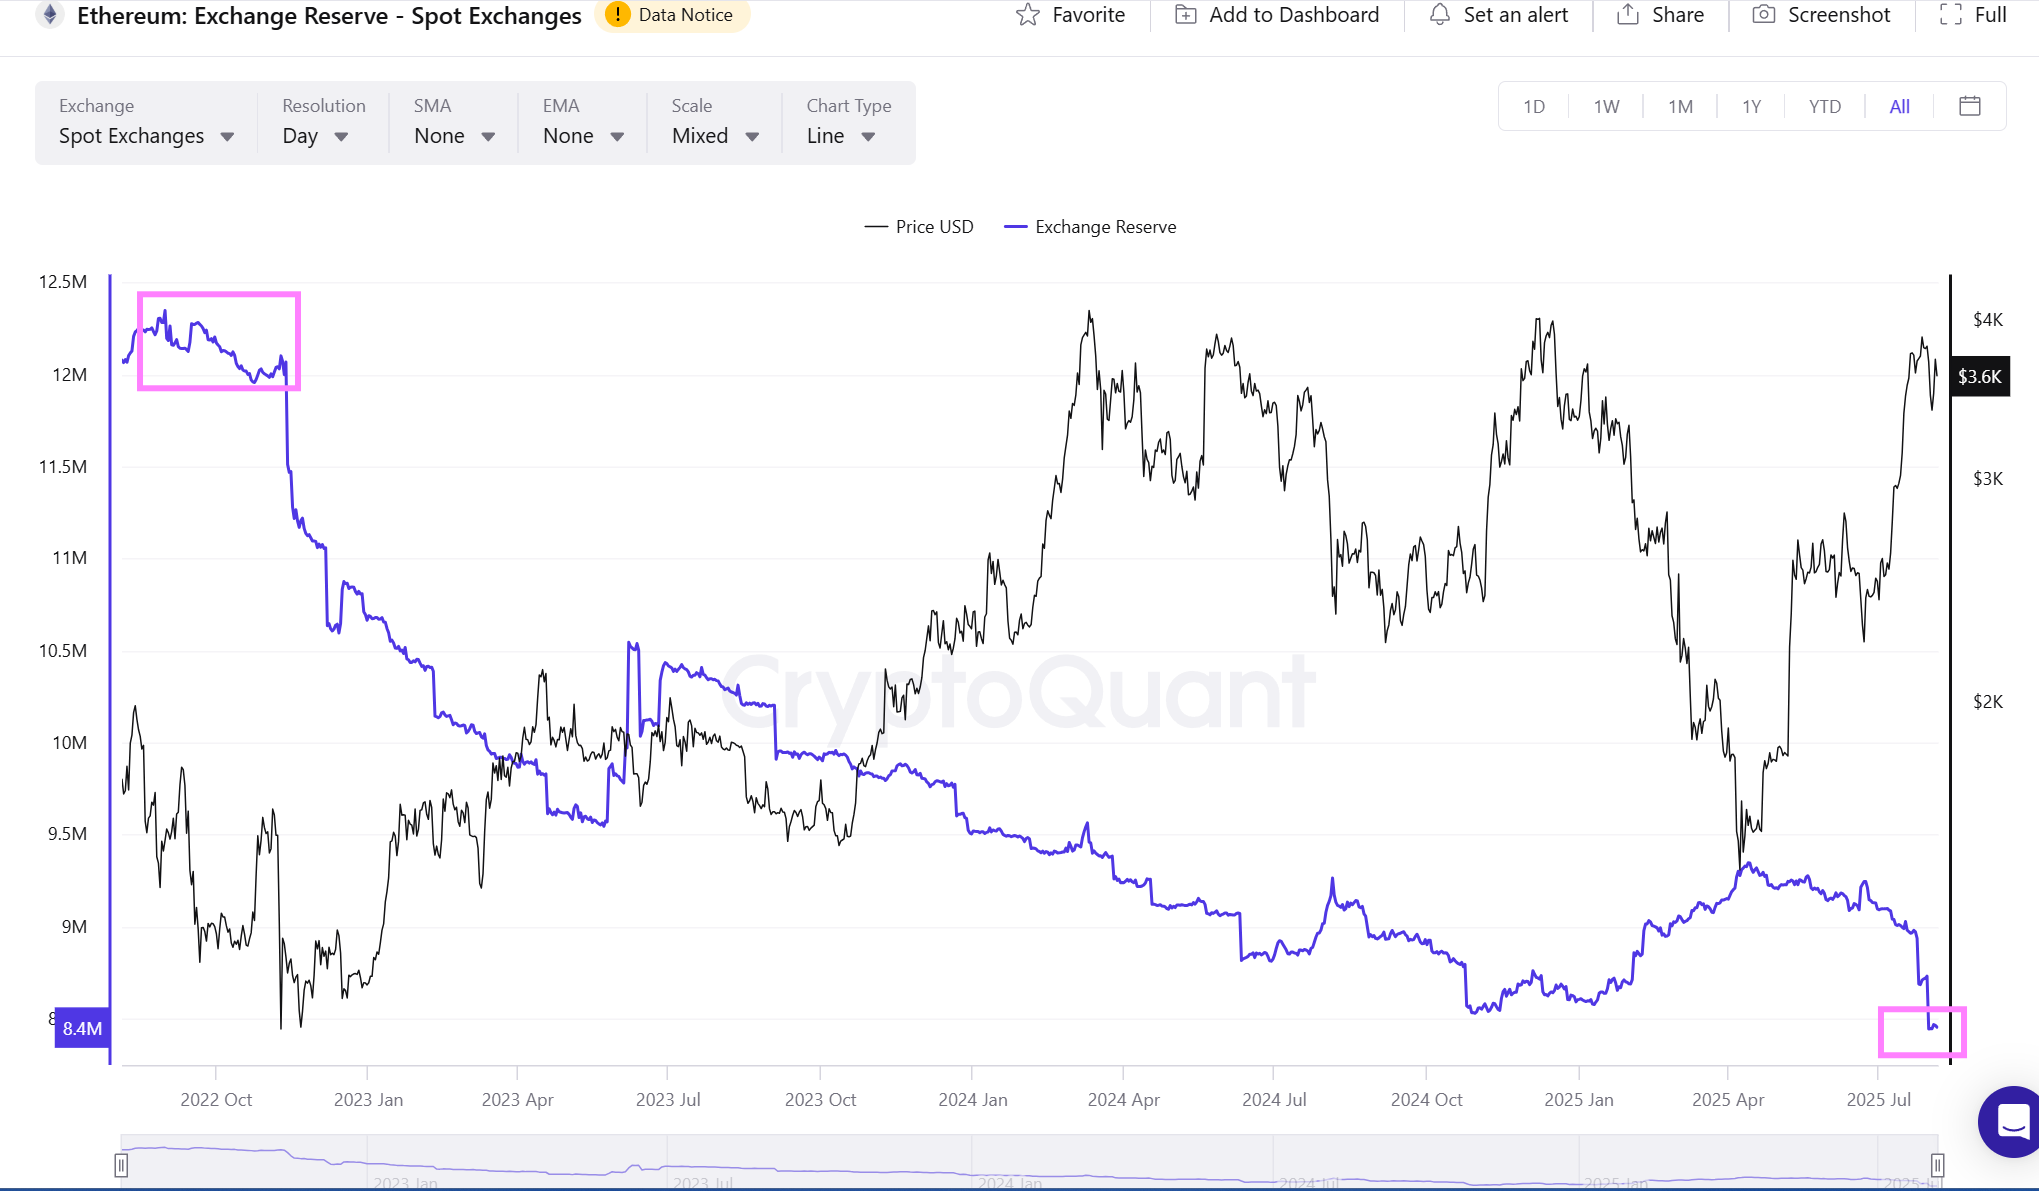
Task: Select the YTD time range tab
Action: pos(1824,107)
